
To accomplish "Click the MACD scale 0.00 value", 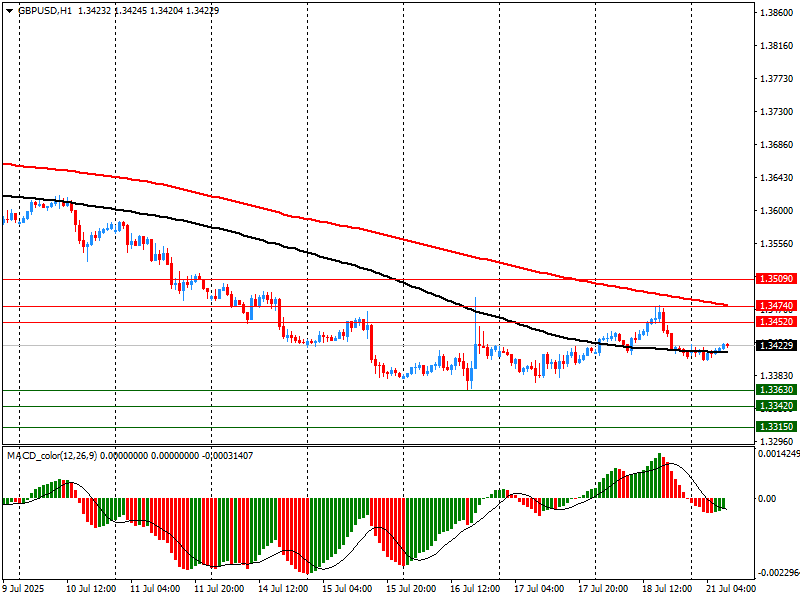I will pos(767,498).
